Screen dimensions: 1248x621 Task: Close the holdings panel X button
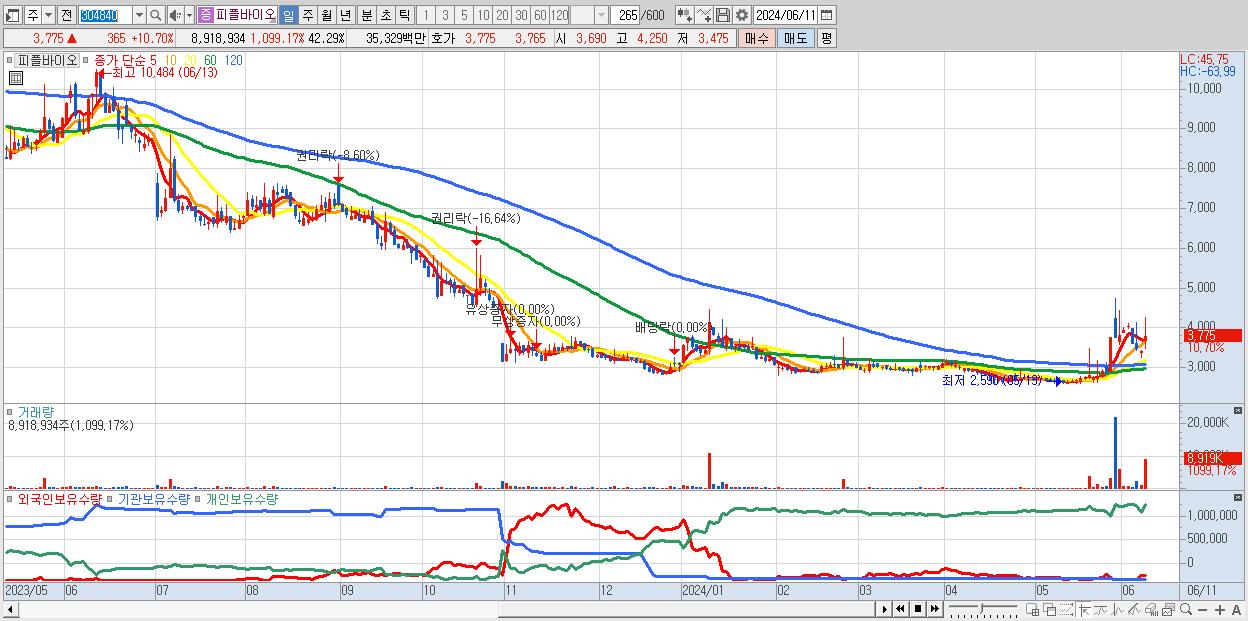1238,497
